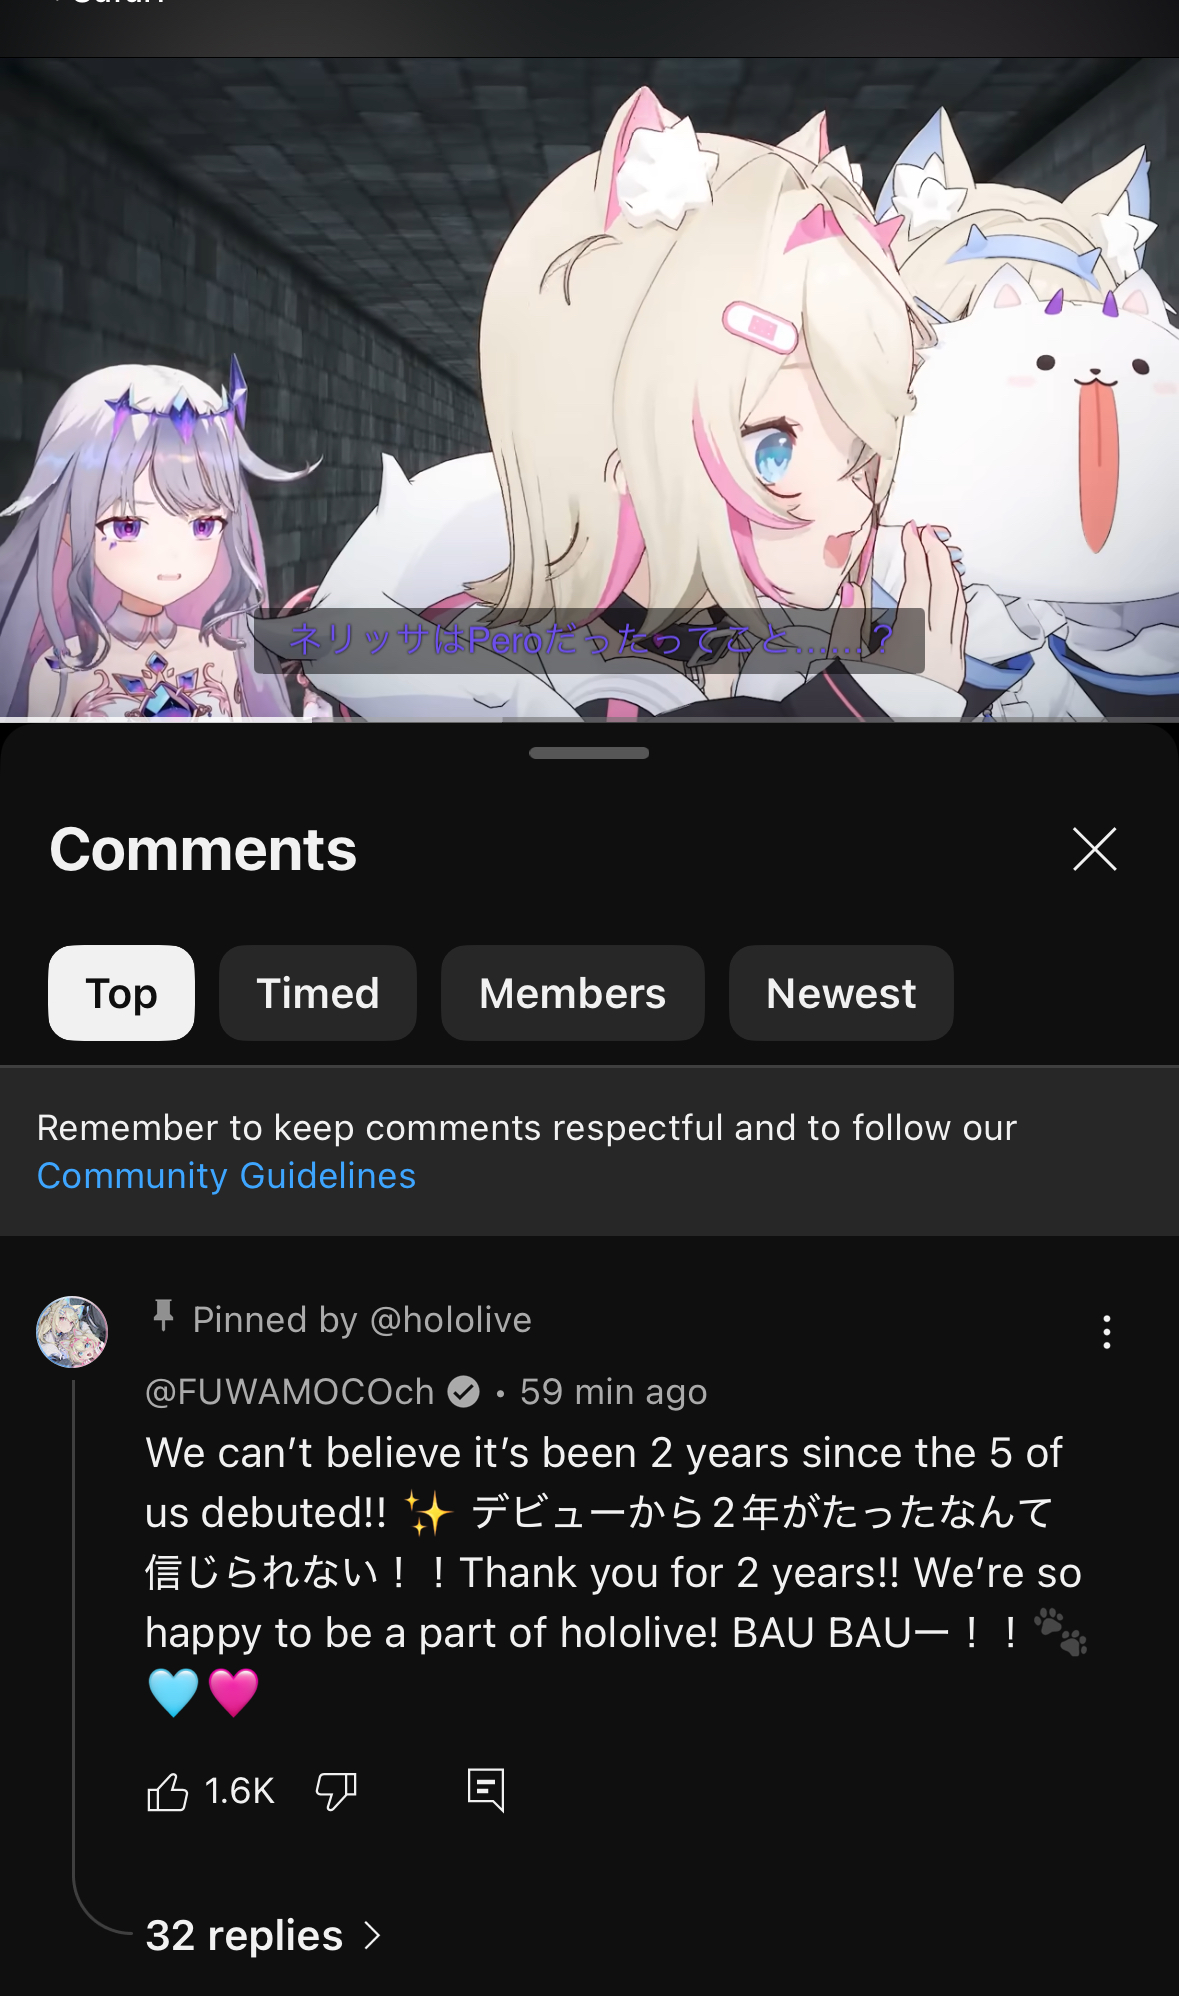Tap the pin icon beside Pinned by
Image resolution: width=1179 pixels, height=1996 pixels.
coord(164,1316)
